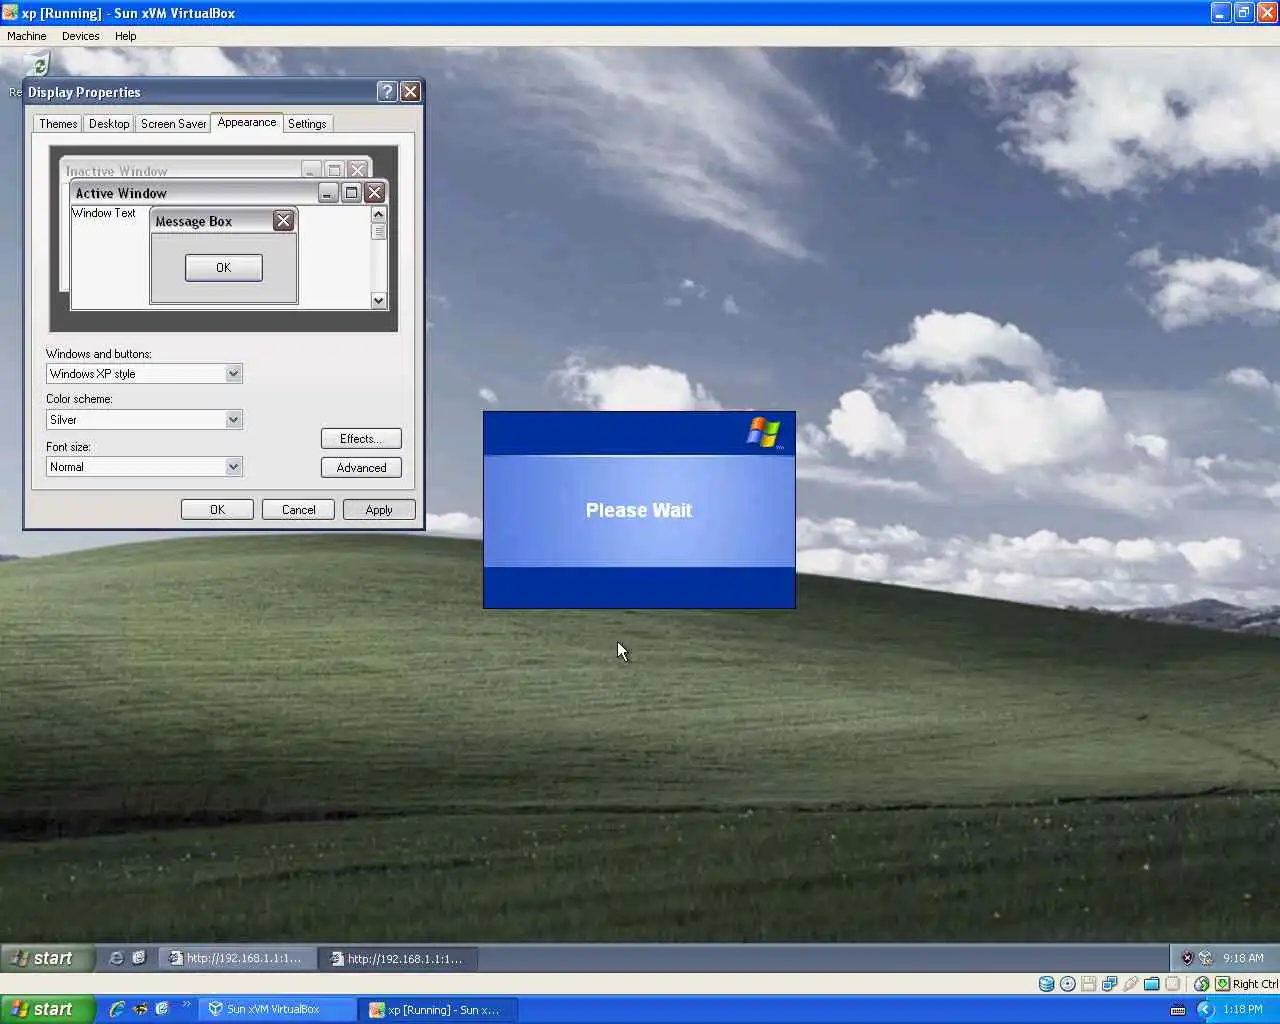This screenshot has width=1280, height=1024.
Task: Click the host on-screen keyboard tray icon
Action: click(1177, 1010)
